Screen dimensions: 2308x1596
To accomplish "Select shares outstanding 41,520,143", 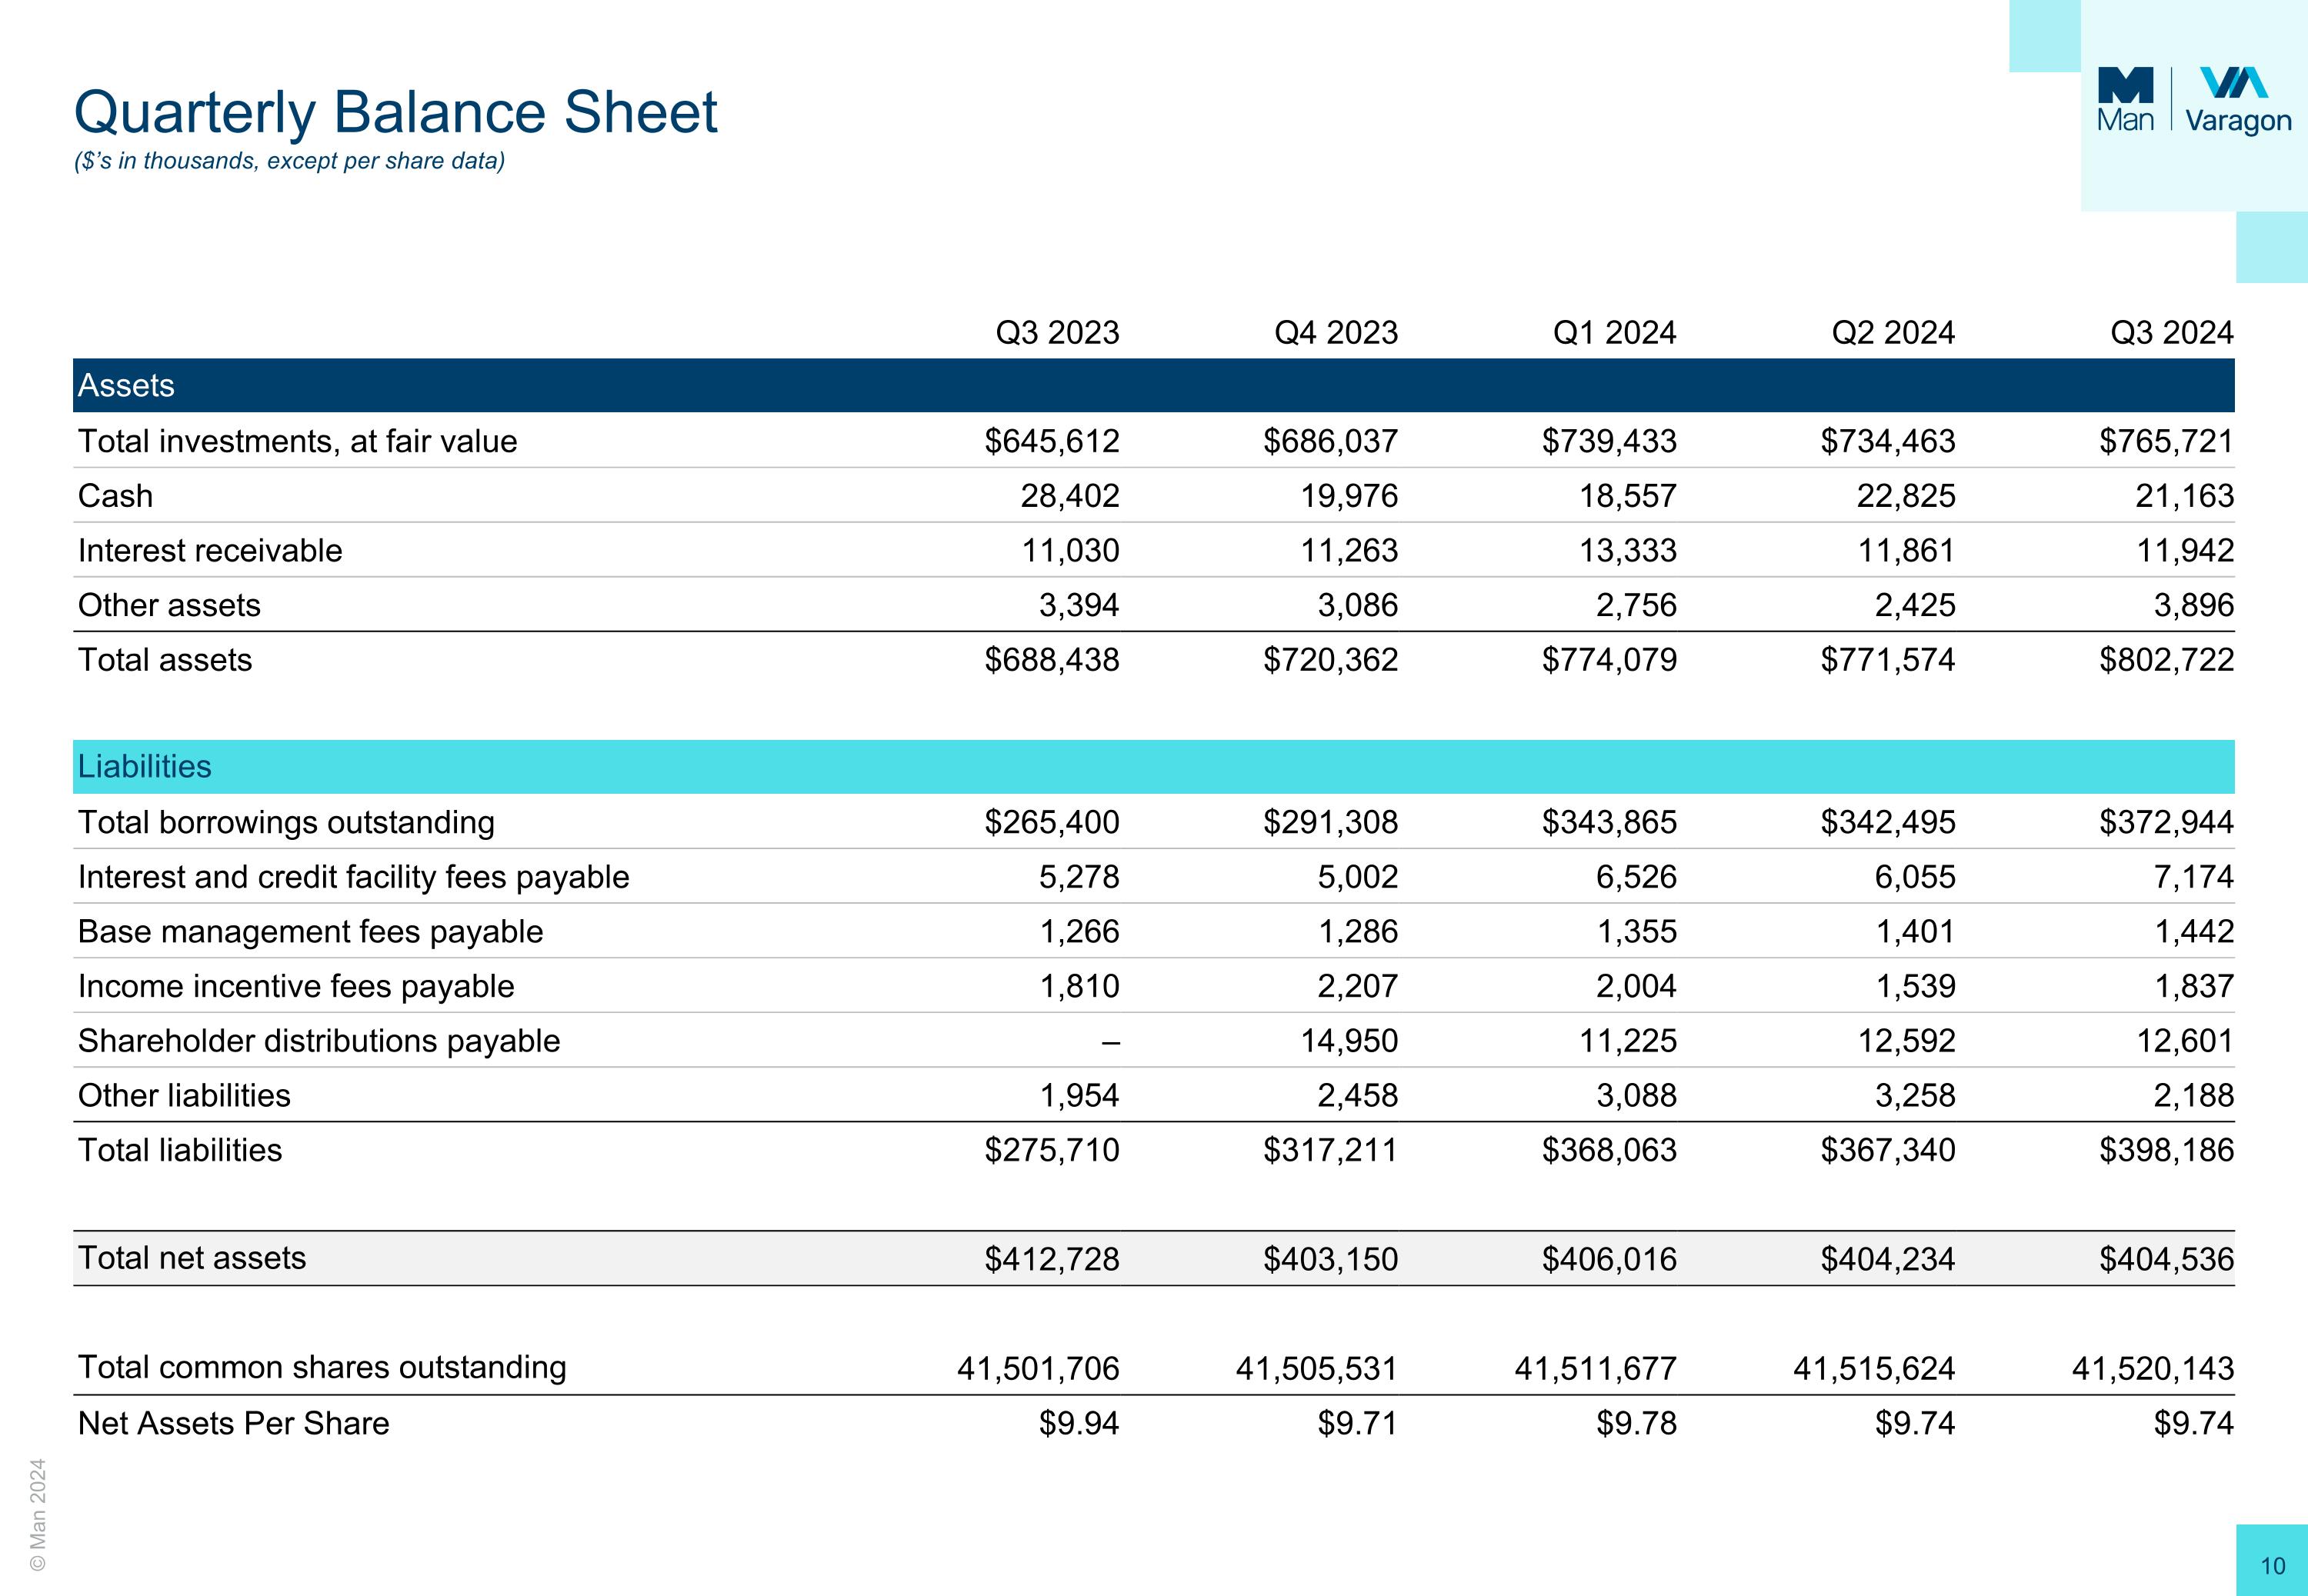I will point(2153,1368).
